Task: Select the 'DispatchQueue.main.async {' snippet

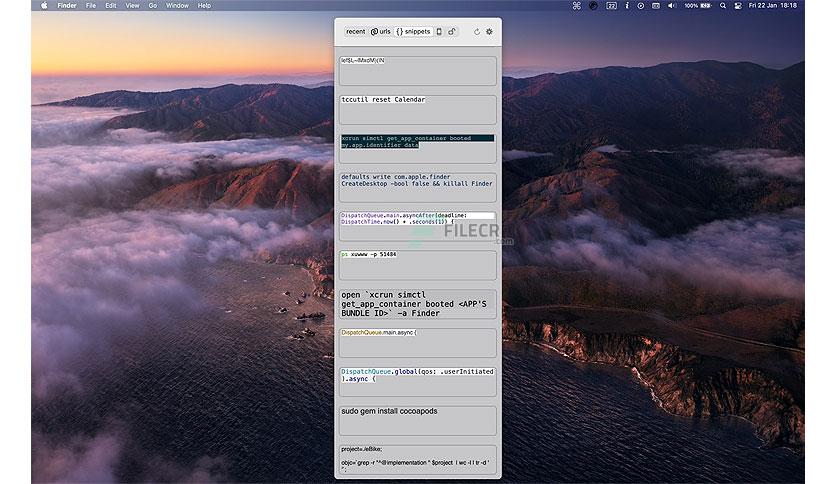Action: [x=417, y=343]
